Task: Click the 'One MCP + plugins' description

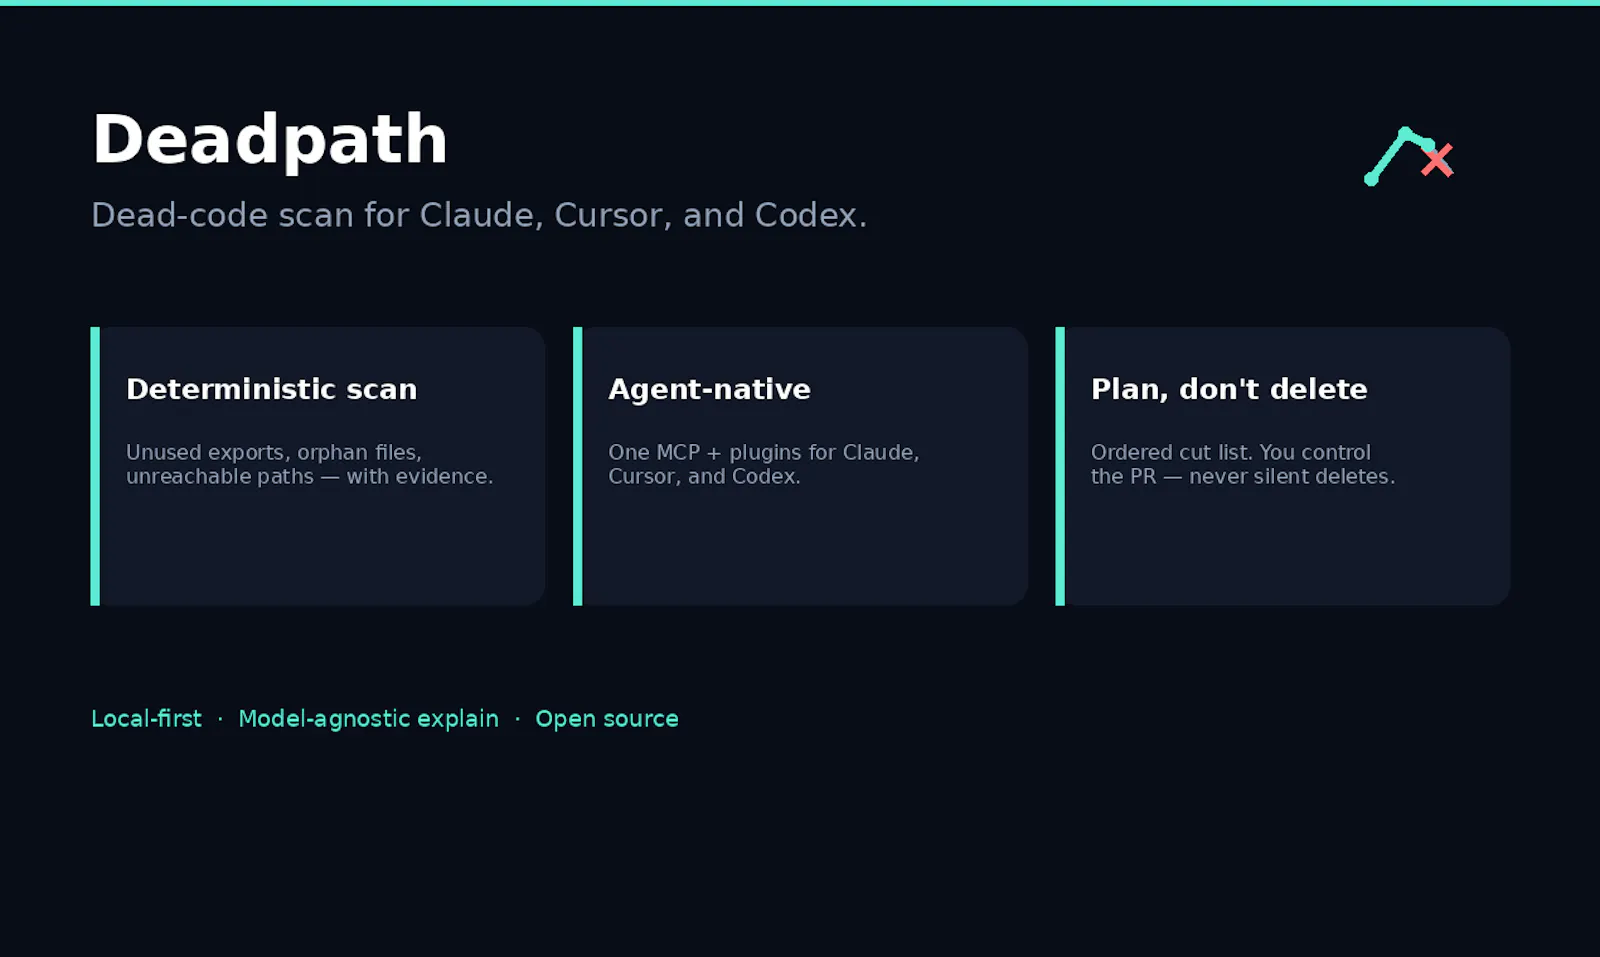Action: tap(763, 464)
